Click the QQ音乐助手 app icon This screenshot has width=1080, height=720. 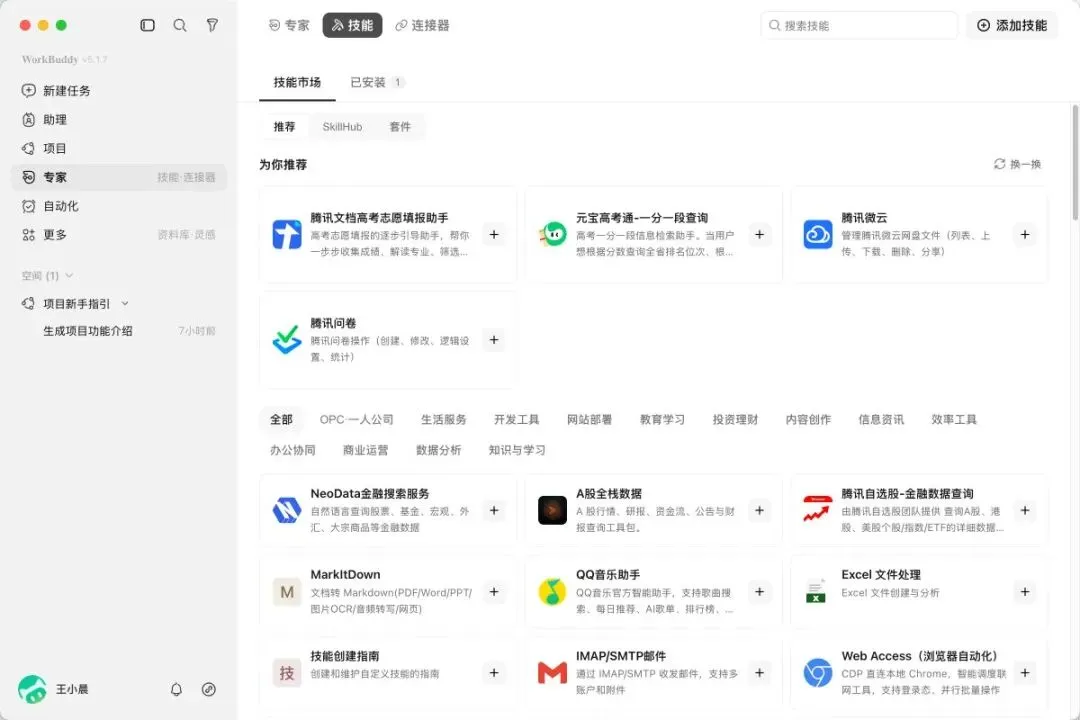point(552,592)
